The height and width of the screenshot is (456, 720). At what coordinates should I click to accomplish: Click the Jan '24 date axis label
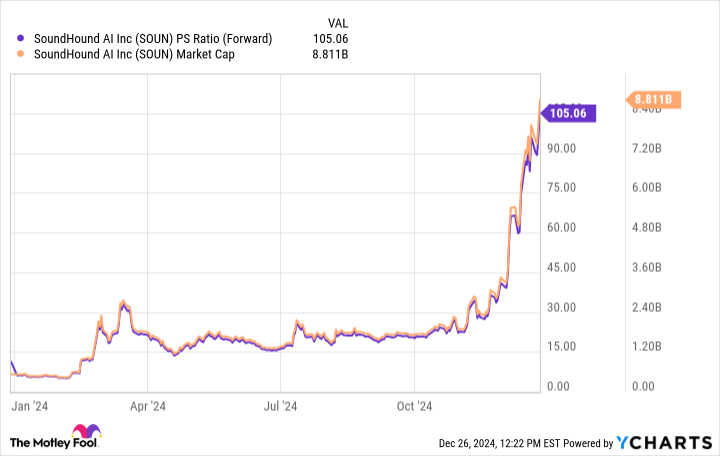point(29,406)
